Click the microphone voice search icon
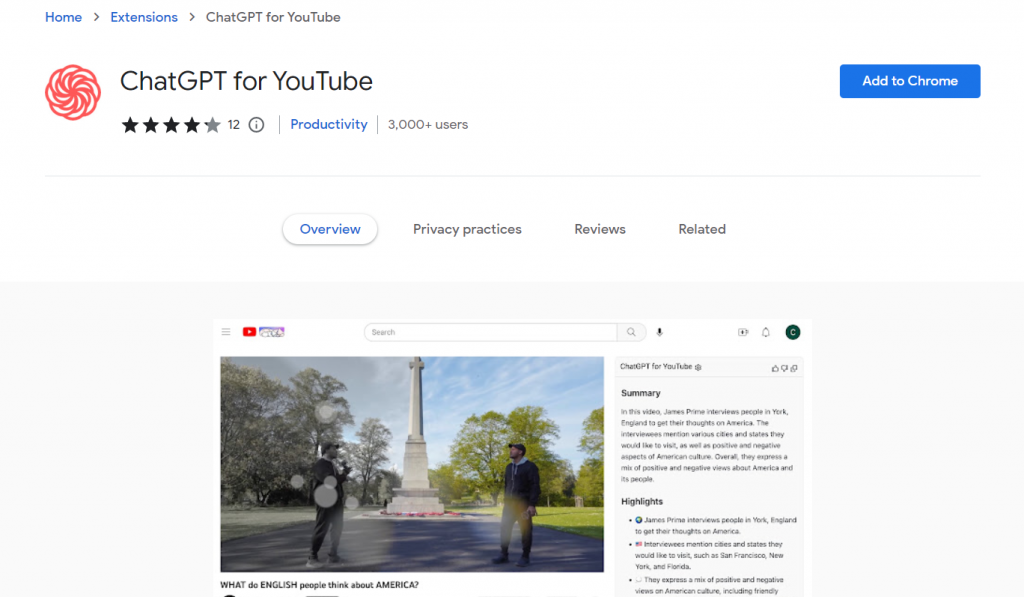The image size is (1024, 597). (x=660, y=332)
